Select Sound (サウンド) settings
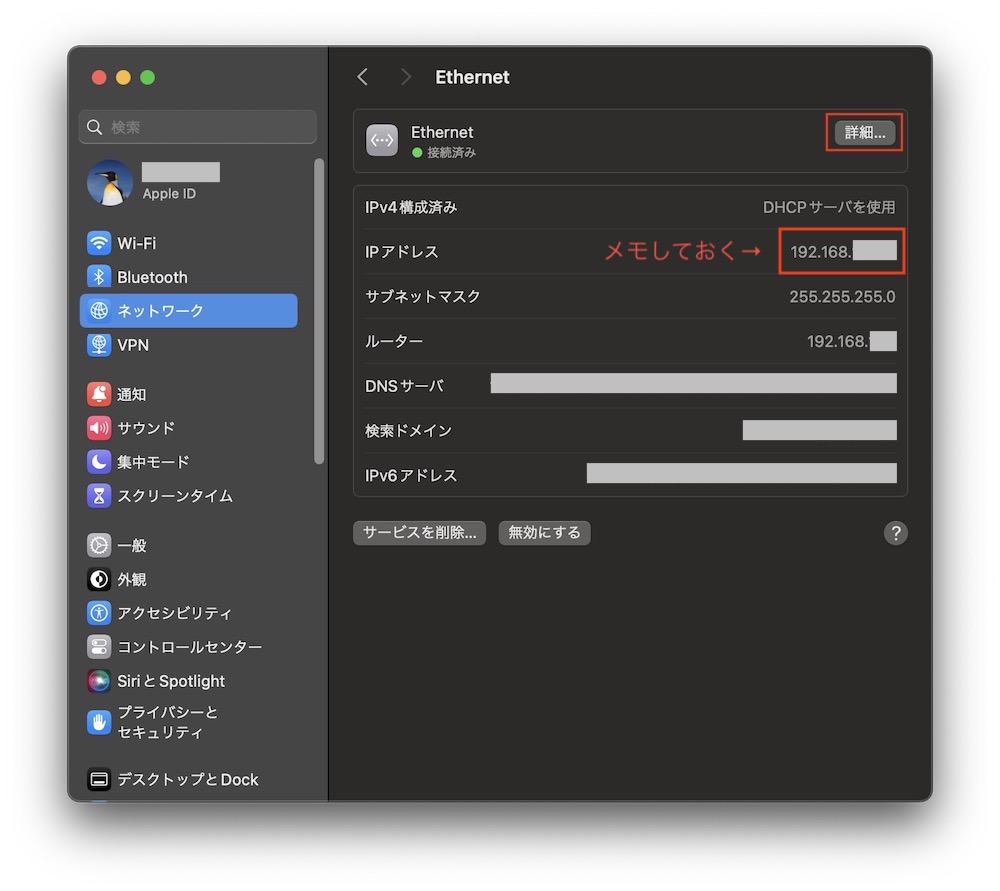 pyautogui.click(x=145, y=428)
